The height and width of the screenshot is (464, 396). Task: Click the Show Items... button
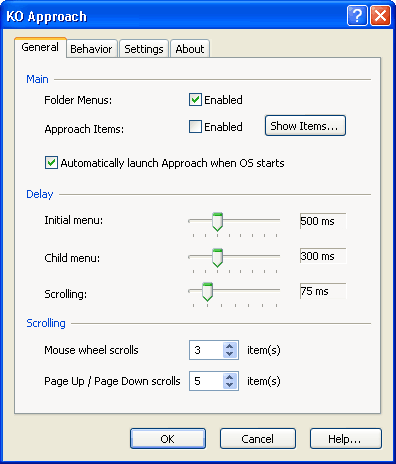click(305, 126)
